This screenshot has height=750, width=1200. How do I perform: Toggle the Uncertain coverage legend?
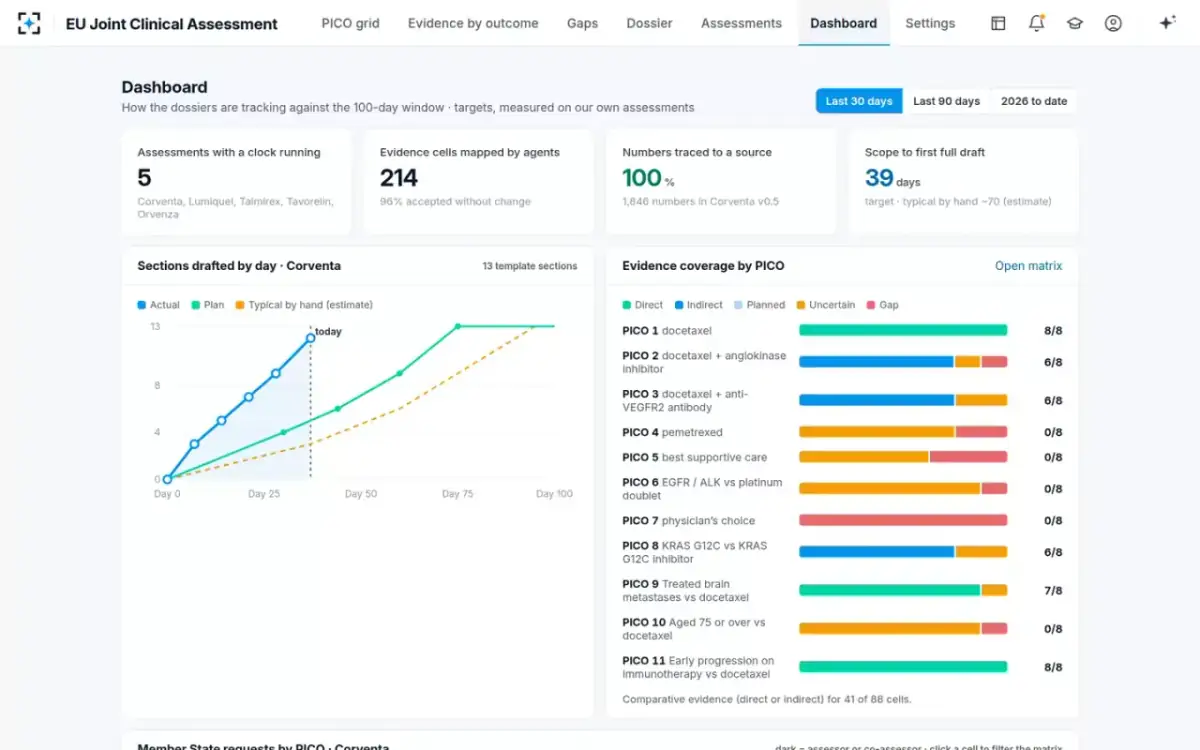[x=825, y=305]
